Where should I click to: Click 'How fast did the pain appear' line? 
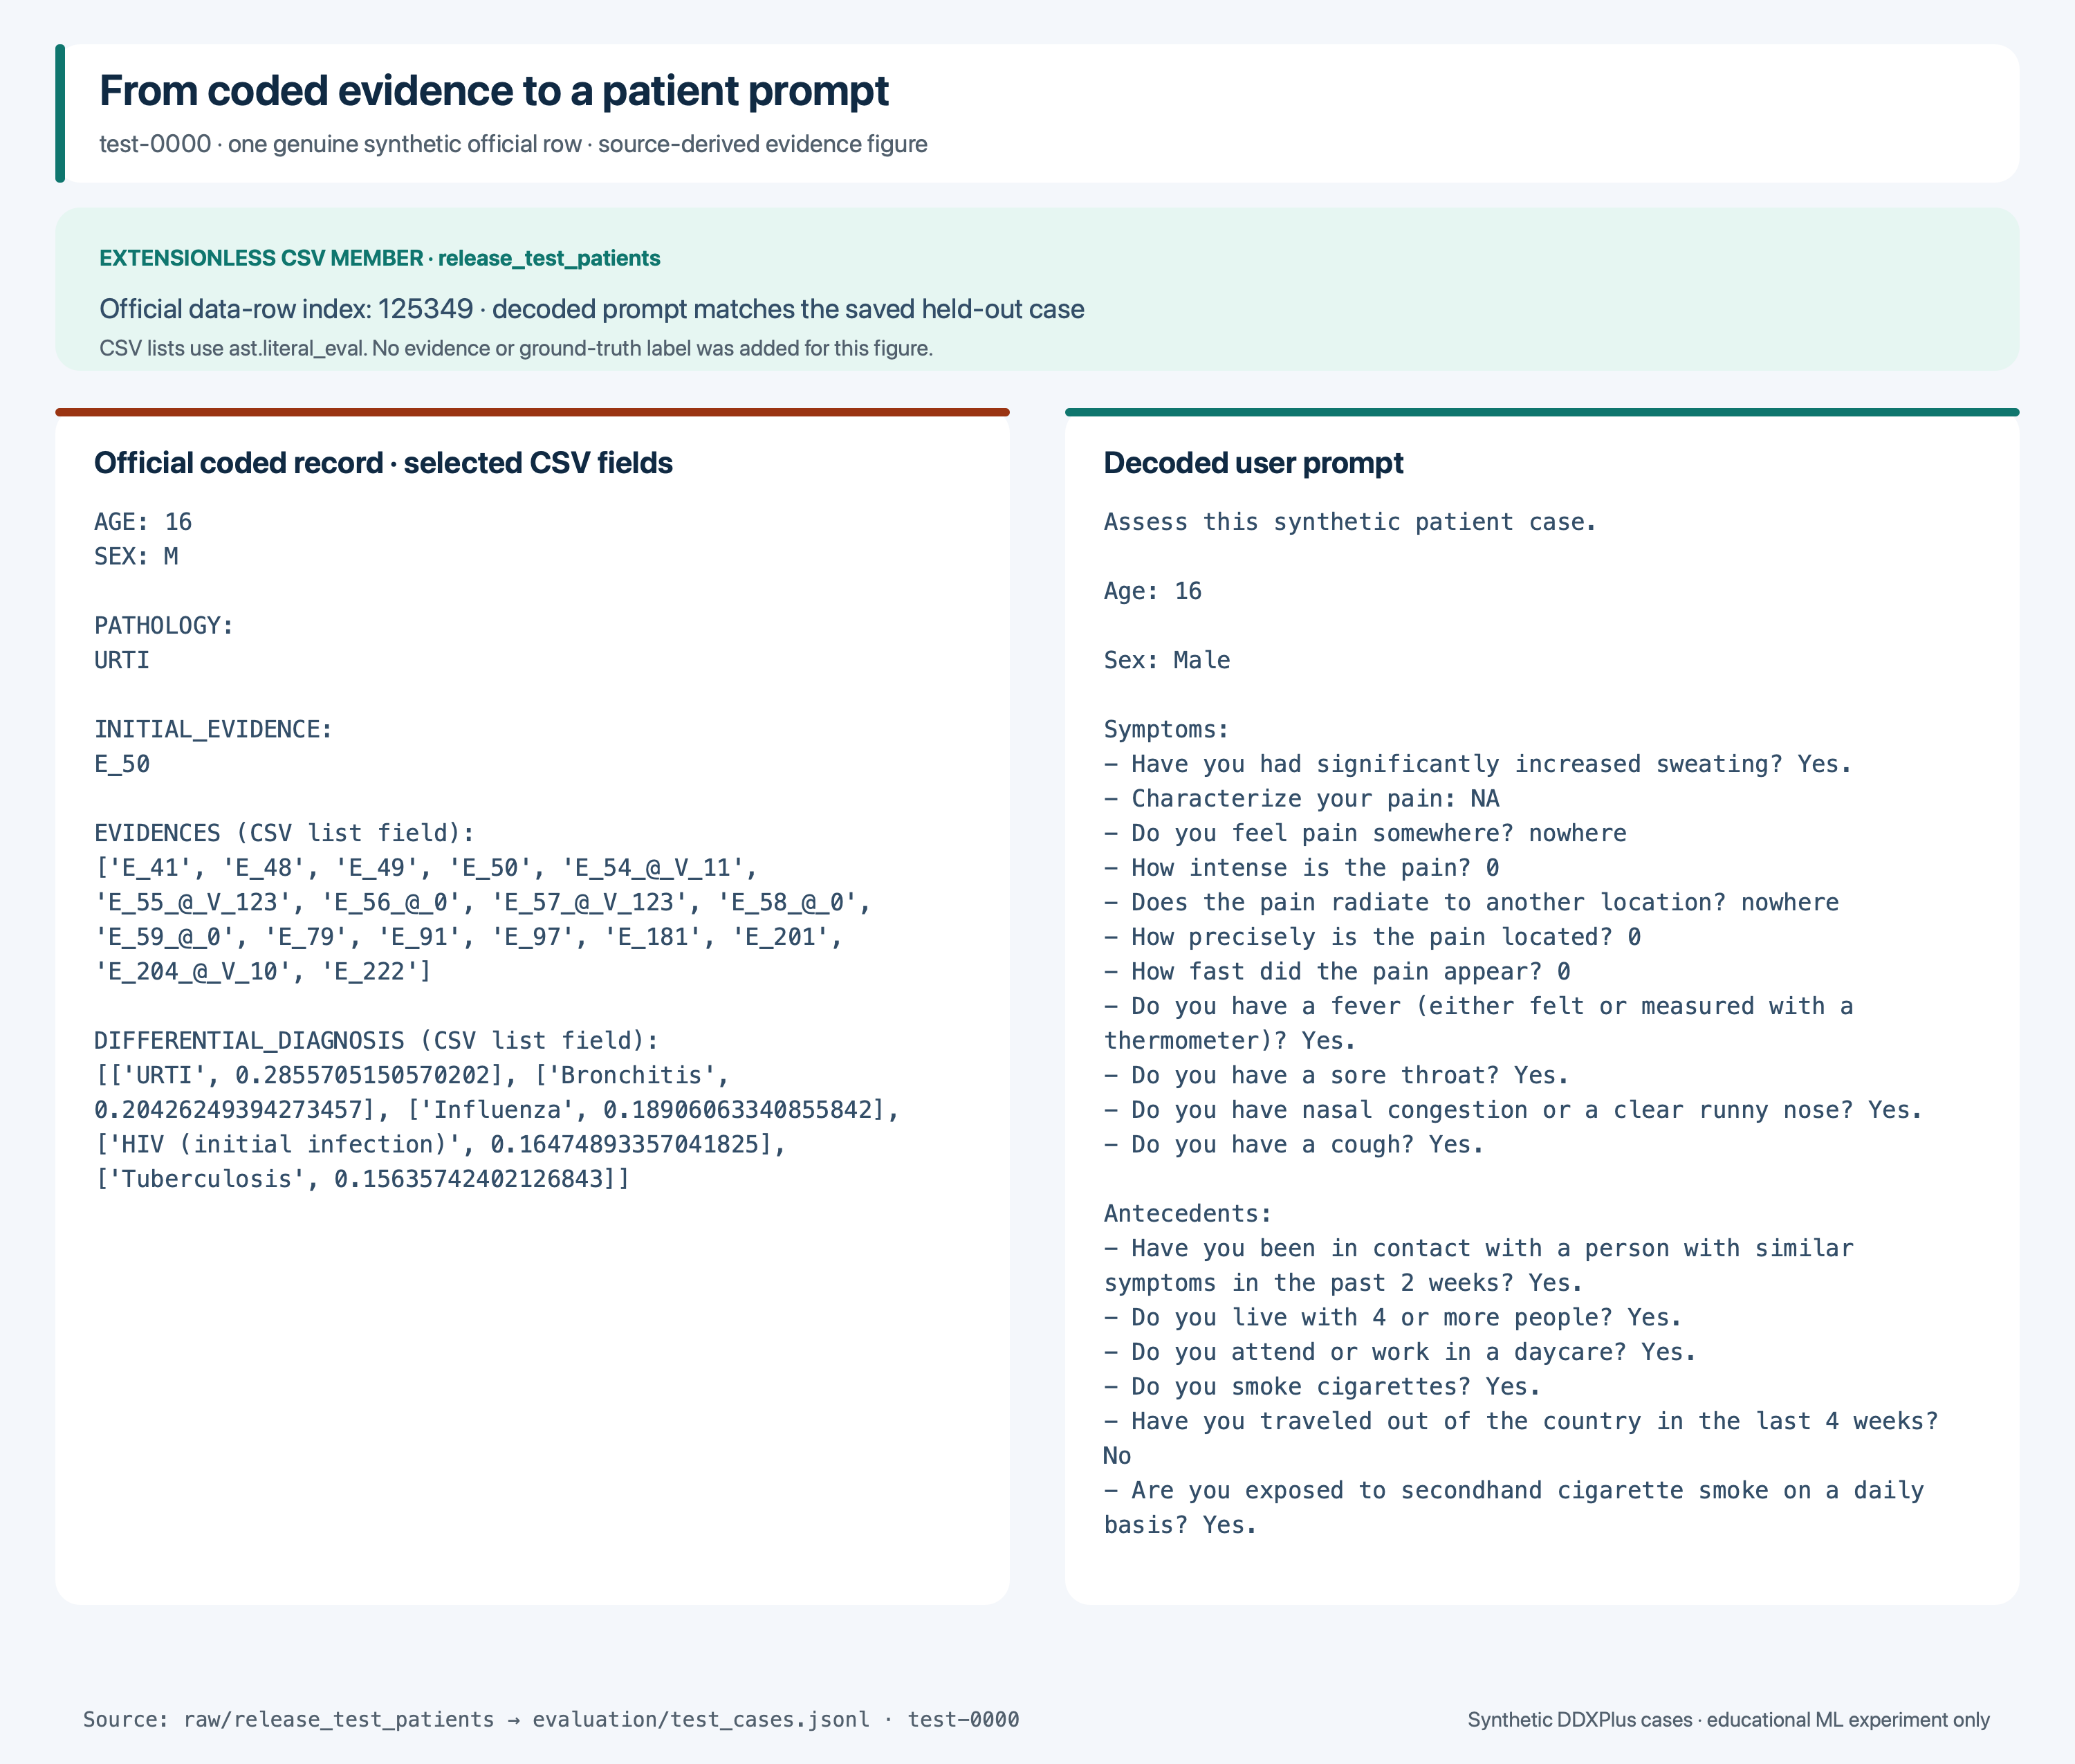[x=1337, y=972]
